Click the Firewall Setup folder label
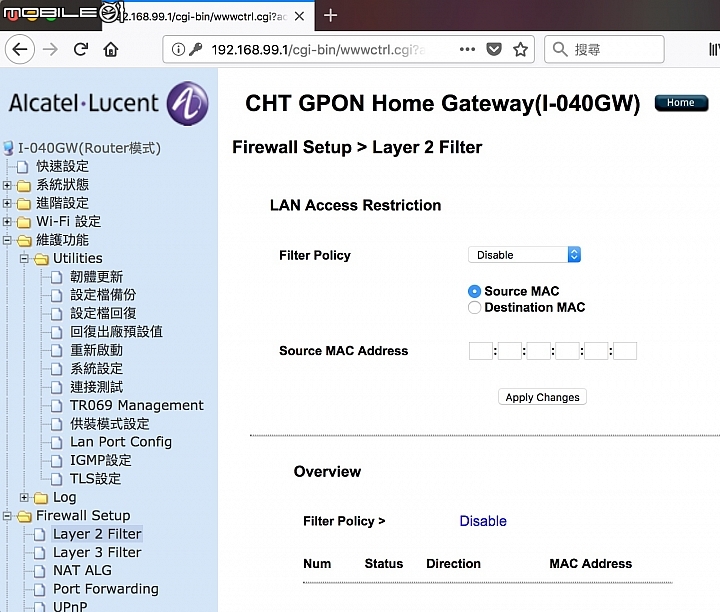This screenshot has height=612, width=720. coord(83,516)
